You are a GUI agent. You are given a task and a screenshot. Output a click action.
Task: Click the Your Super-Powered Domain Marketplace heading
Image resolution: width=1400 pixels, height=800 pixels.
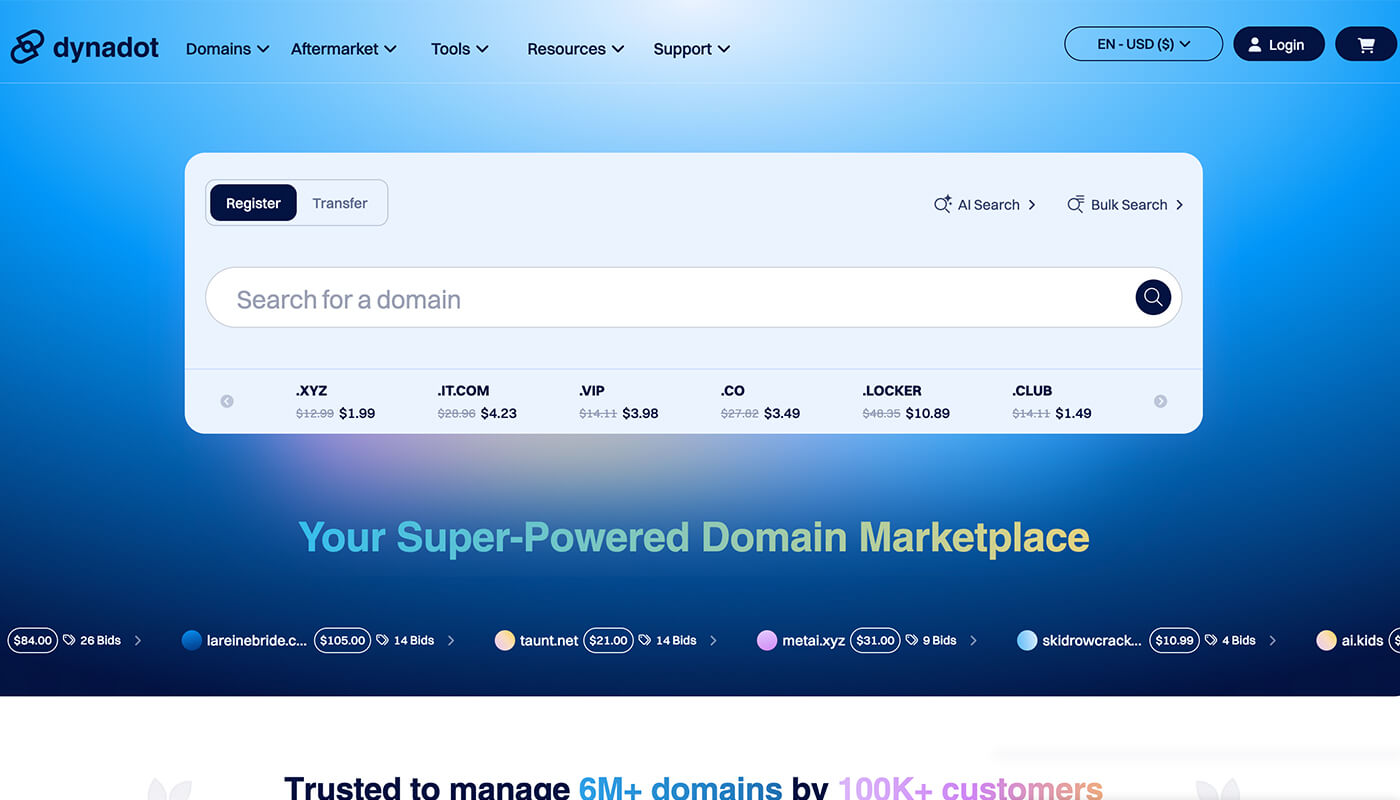[x=693, y=537]
